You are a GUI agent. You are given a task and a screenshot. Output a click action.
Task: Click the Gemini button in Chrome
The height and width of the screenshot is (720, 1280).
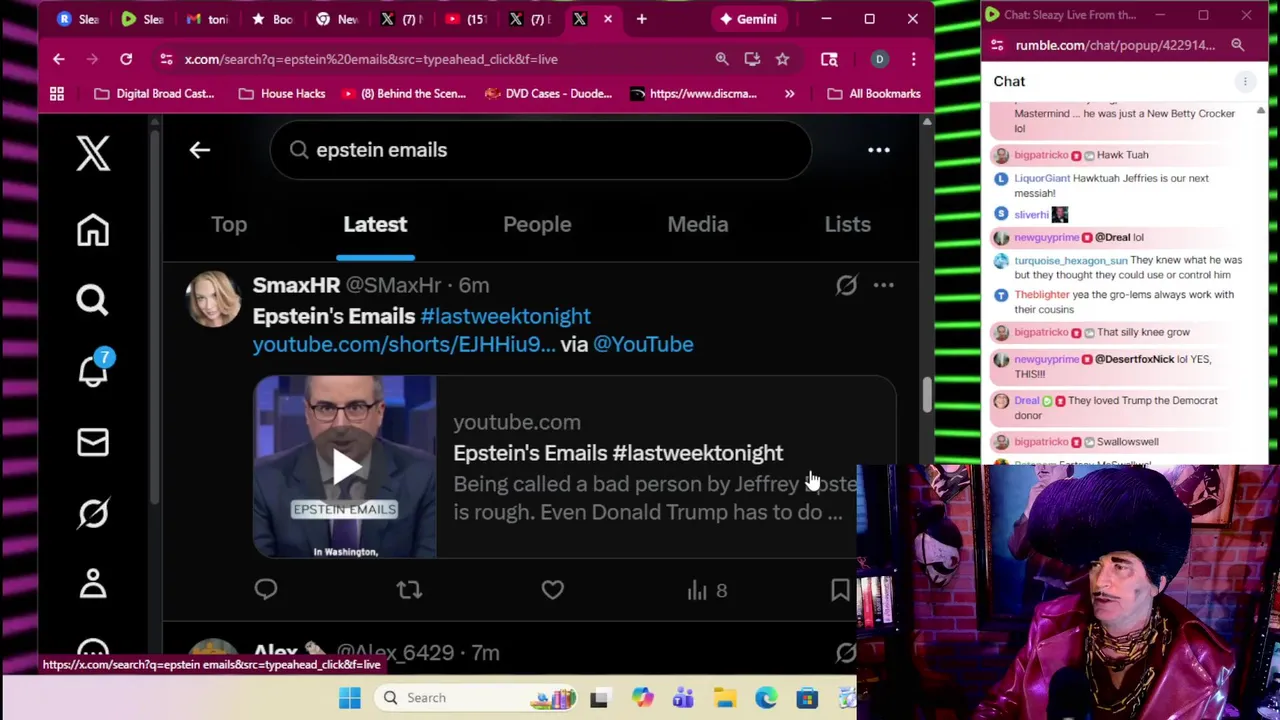(x=748, y=19)
